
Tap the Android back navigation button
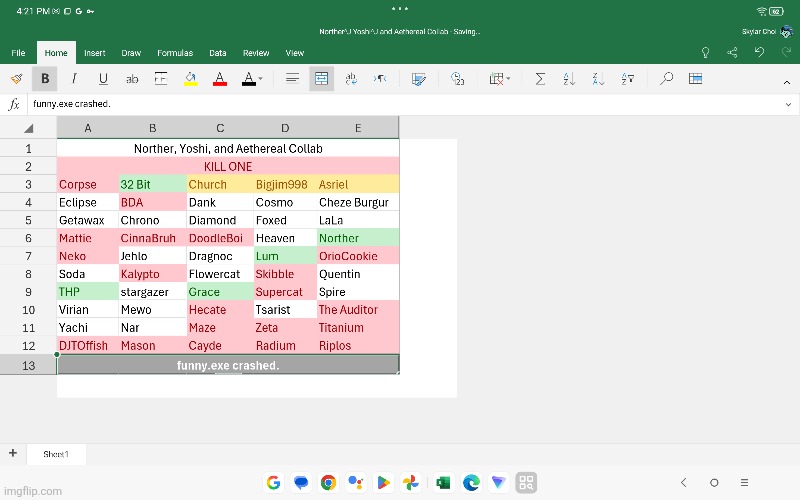pyautogui.click(x=684, y=482)
